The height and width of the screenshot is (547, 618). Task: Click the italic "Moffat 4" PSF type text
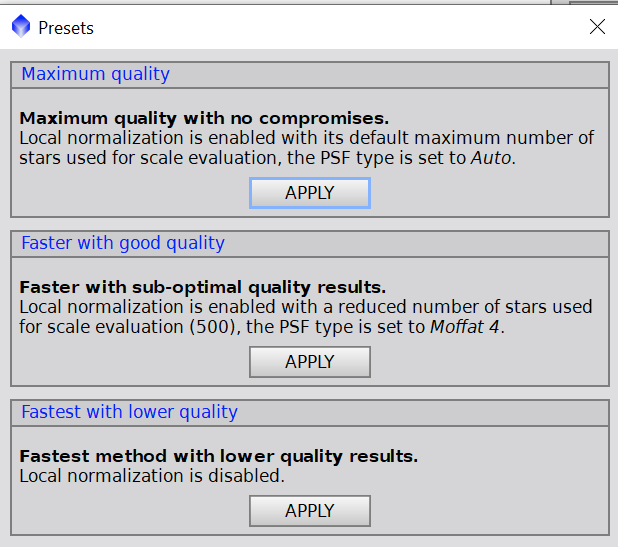(x=464, y=326)
